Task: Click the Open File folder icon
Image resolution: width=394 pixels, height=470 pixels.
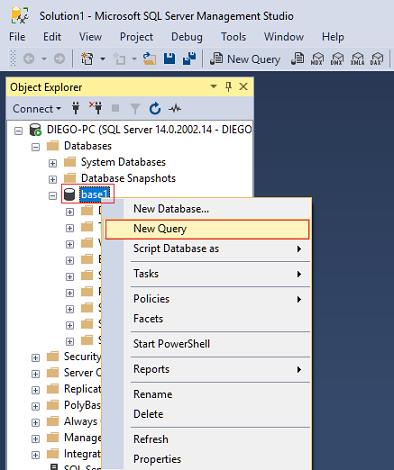Action: (x=149, y=59)
